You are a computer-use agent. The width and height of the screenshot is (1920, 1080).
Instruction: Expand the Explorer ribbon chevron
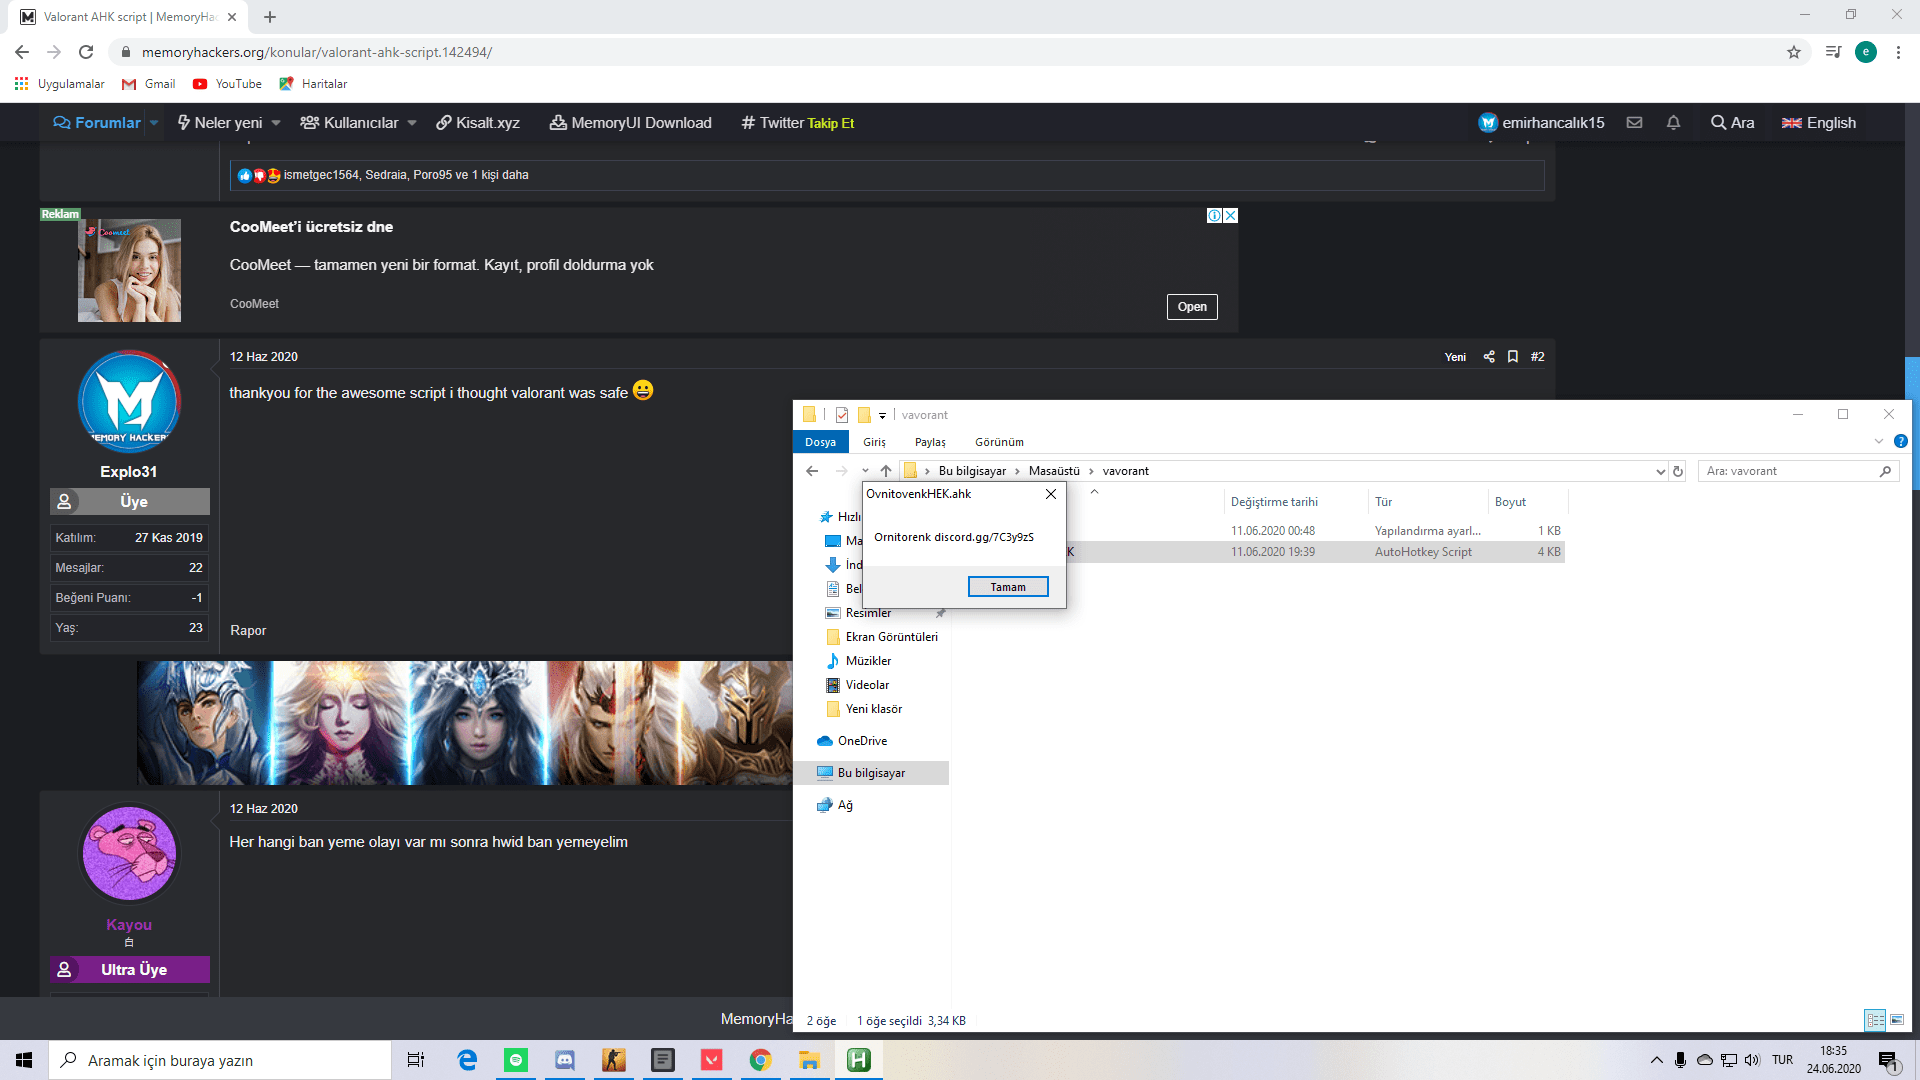point(1878,442)
